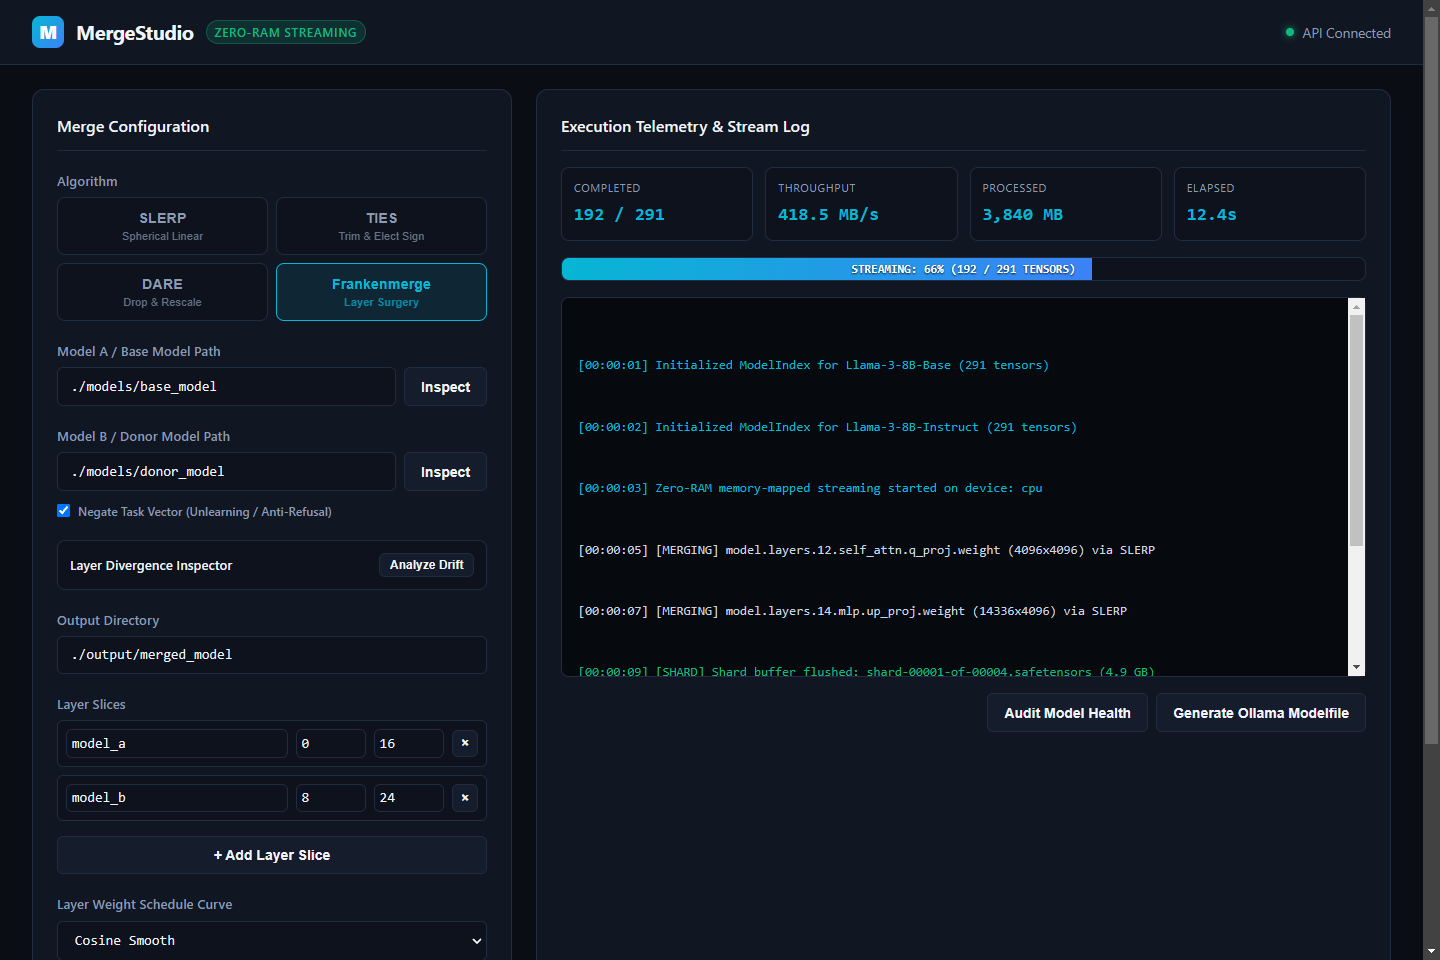
Task: Edit model_b start layer value 8
Action: click(x=331, y=797)
